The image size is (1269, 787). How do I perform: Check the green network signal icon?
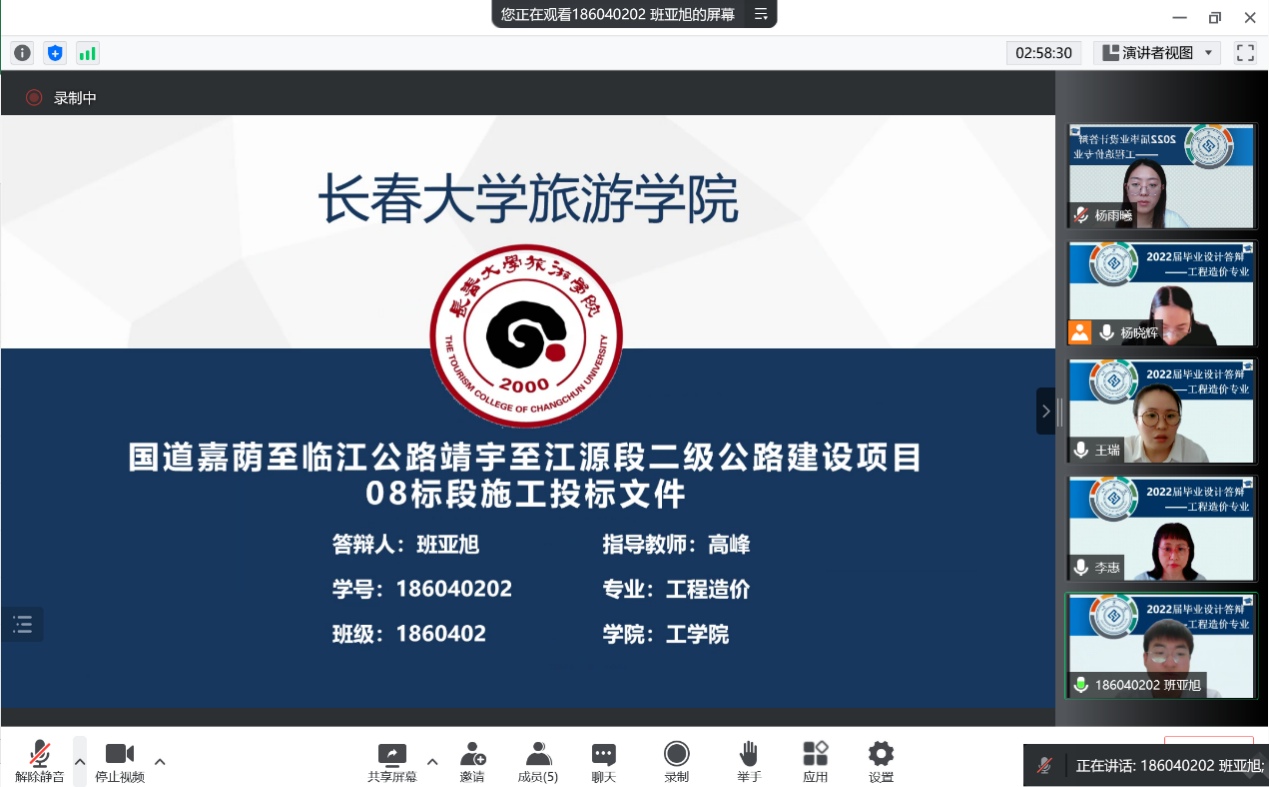pos(88,53)
